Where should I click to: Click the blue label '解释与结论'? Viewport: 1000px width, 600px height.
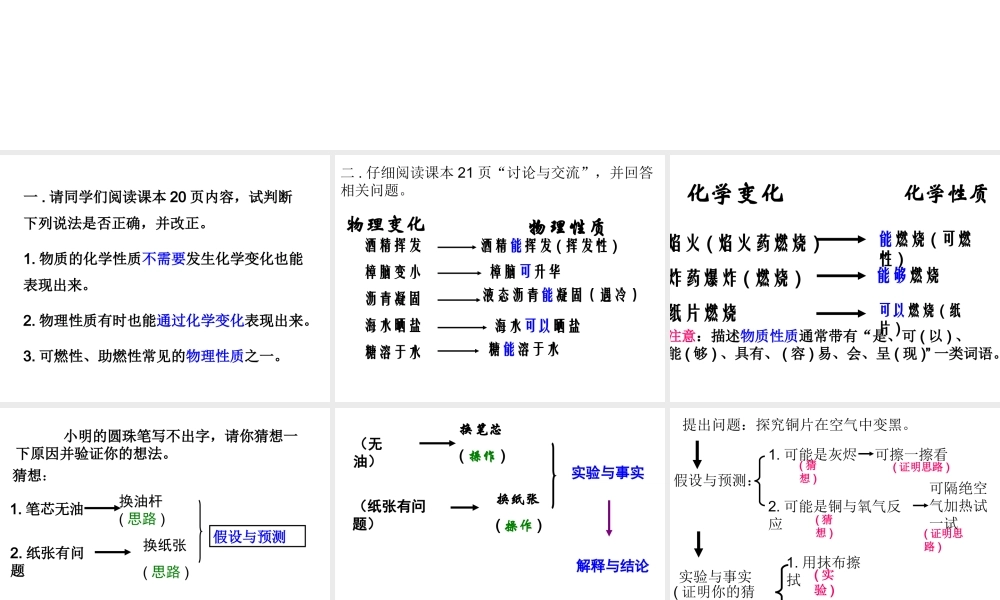pyautogui.click(x=612, y=566)
